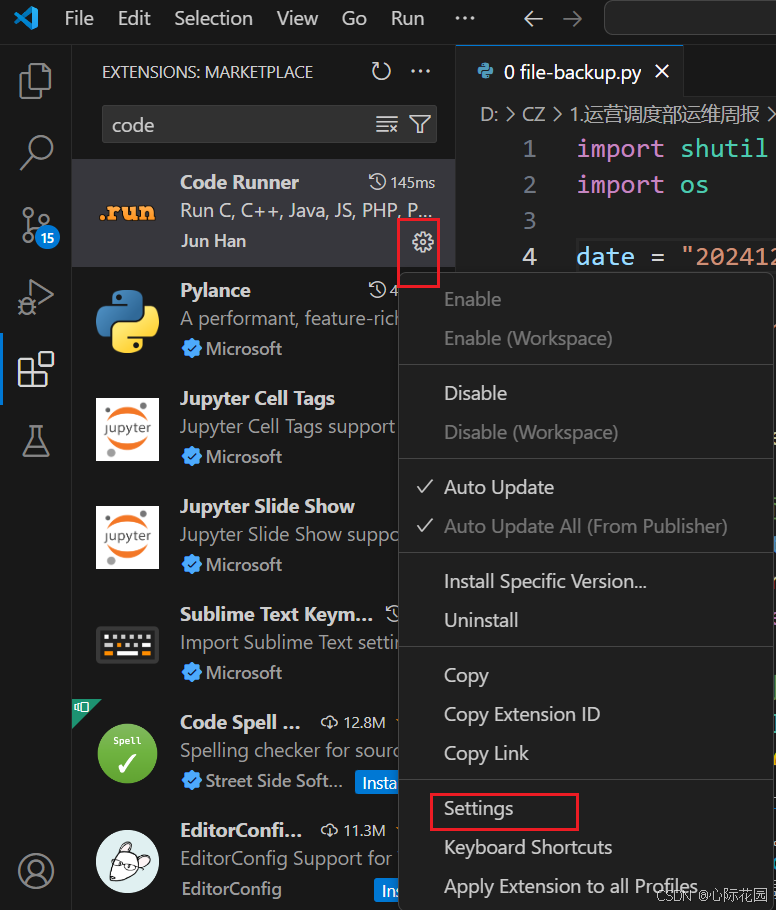Click the Sublime Text Keymap keyboard icon

pyautogui.click(x=127, y=645)
